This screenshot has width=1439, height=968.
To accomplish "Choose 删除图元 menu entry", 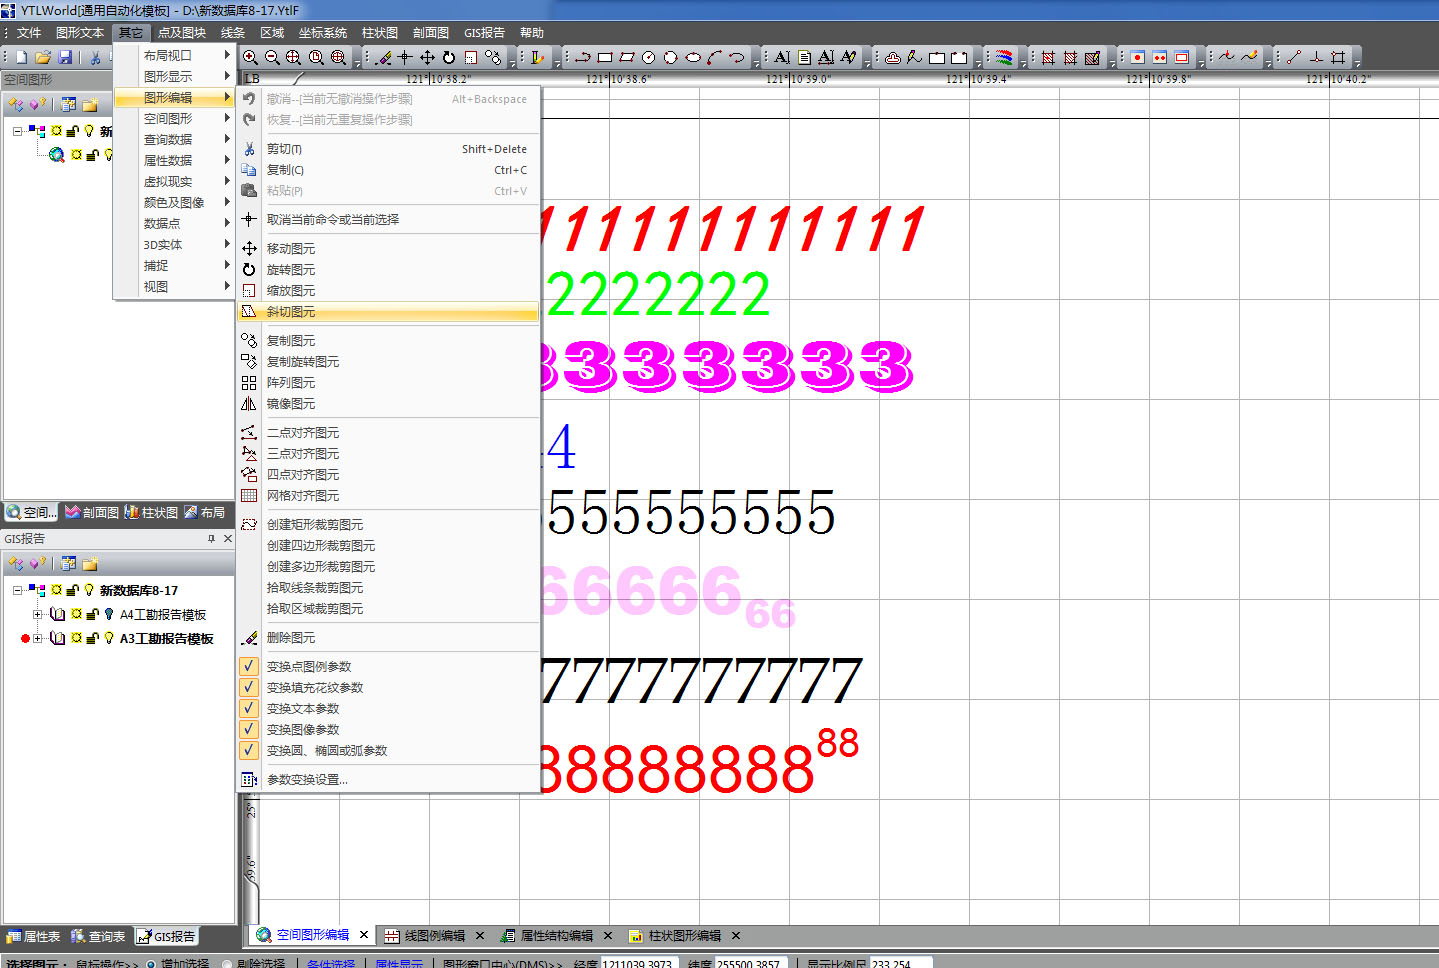I will (x=388, y=637).
